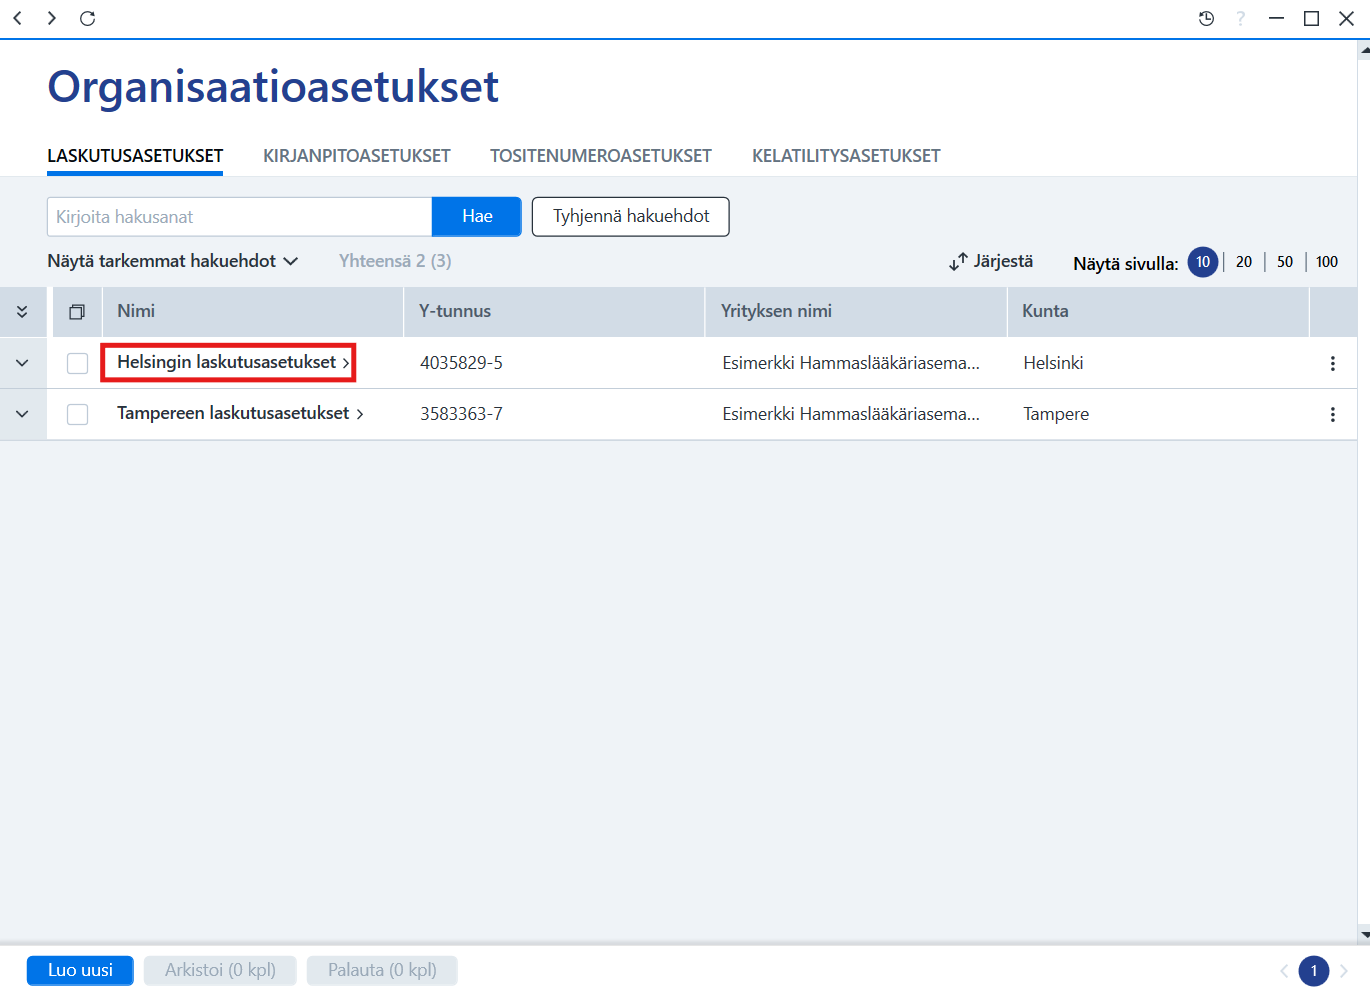This screenshot has width=1370, height=992.
Task: Click the Arkistoi (0 kpl) button
Action: point(220,970)
